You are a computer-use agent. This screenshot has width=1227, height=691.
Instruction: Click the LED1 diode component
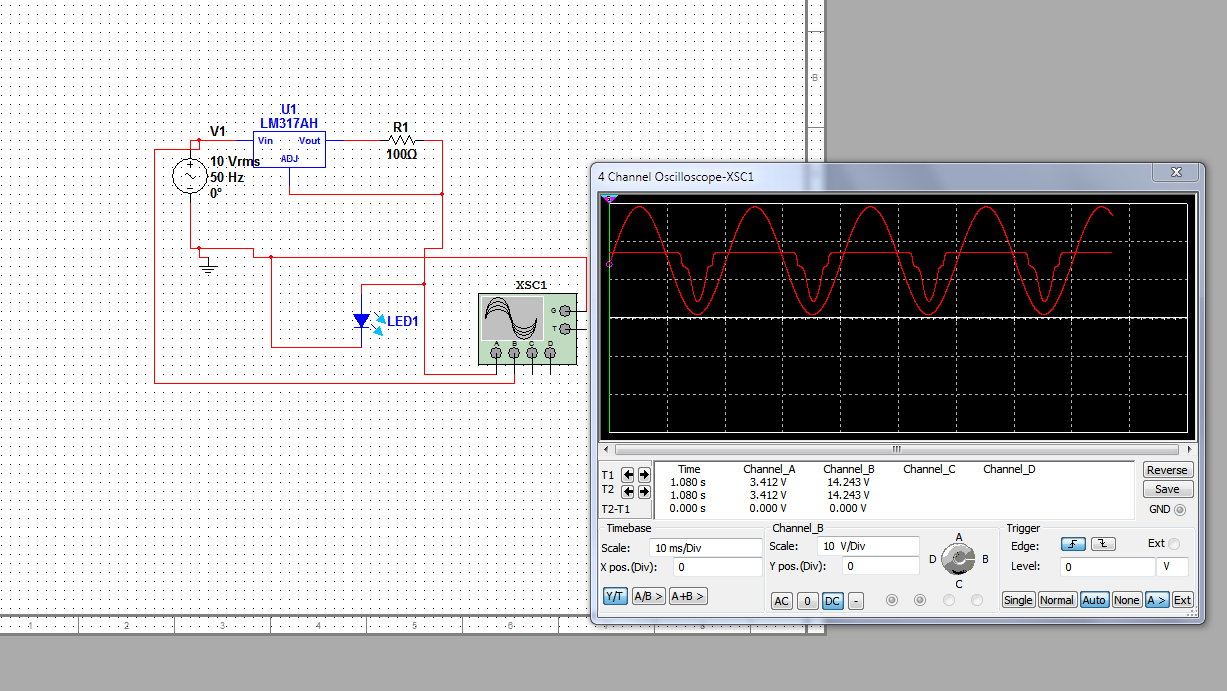pyautogui.click(x=362, y=321)
